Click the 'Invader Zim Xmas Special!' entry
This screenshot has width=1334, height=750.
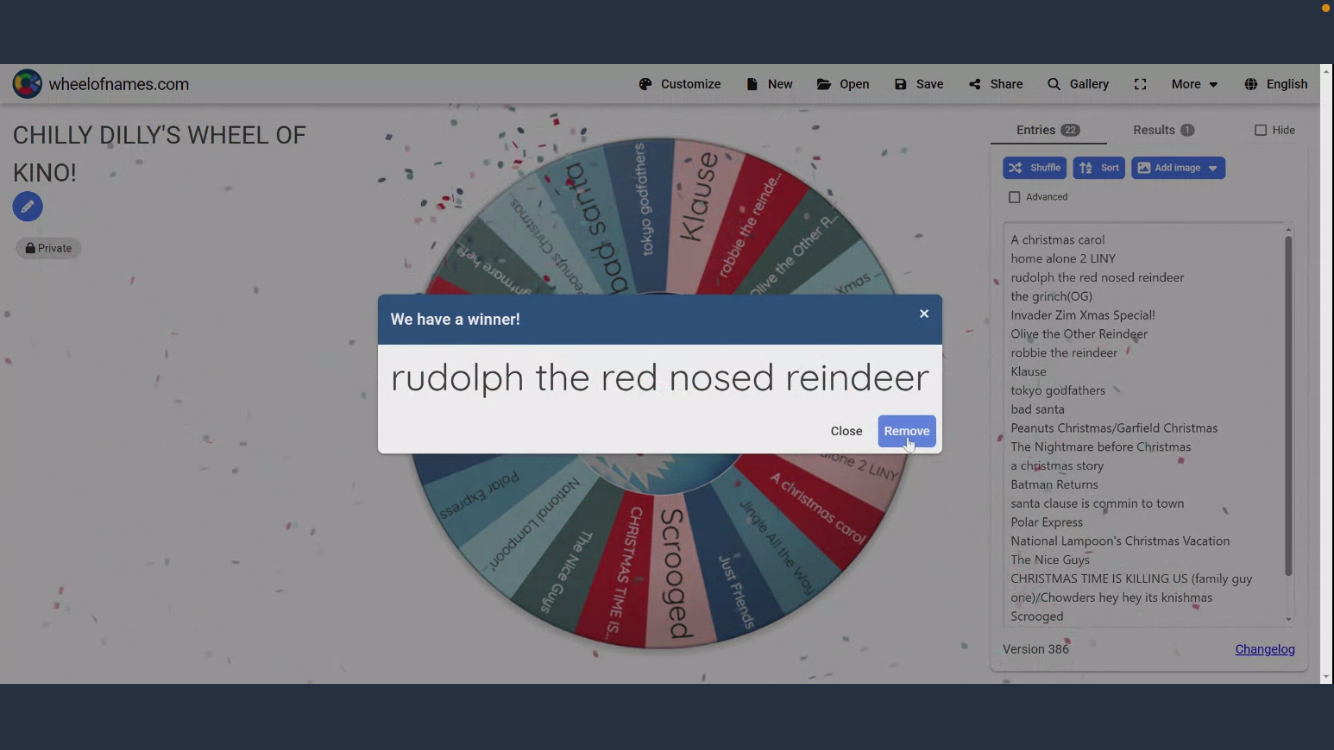[x=1082, y=315]
